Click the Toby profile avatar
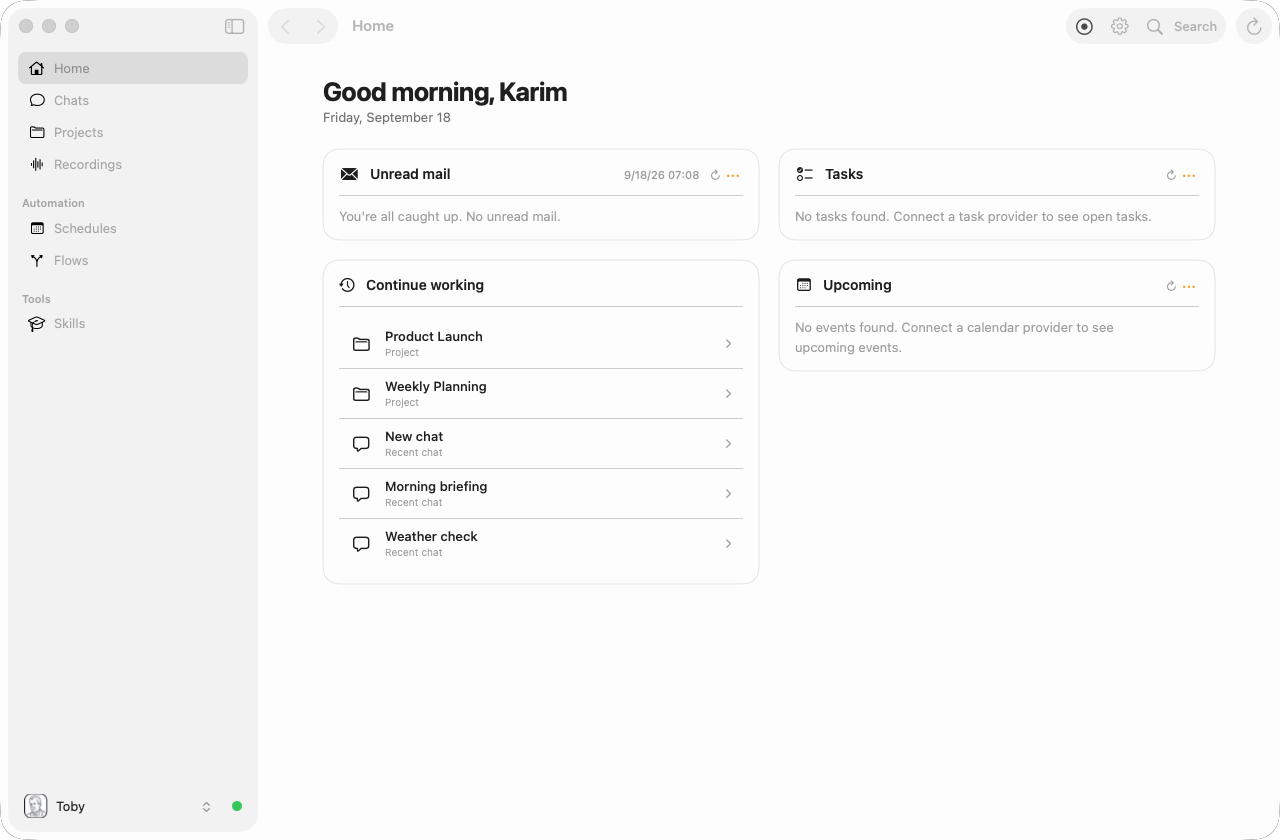Viewport: 1280px width, 840px height. click(x=36, y=806)
